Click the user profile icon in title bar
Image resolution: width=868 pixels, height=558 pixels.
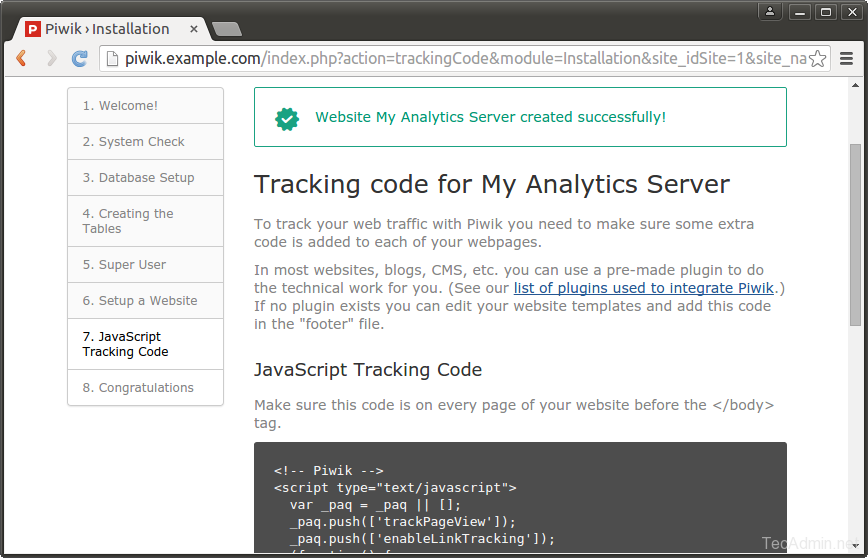(769, 12)
